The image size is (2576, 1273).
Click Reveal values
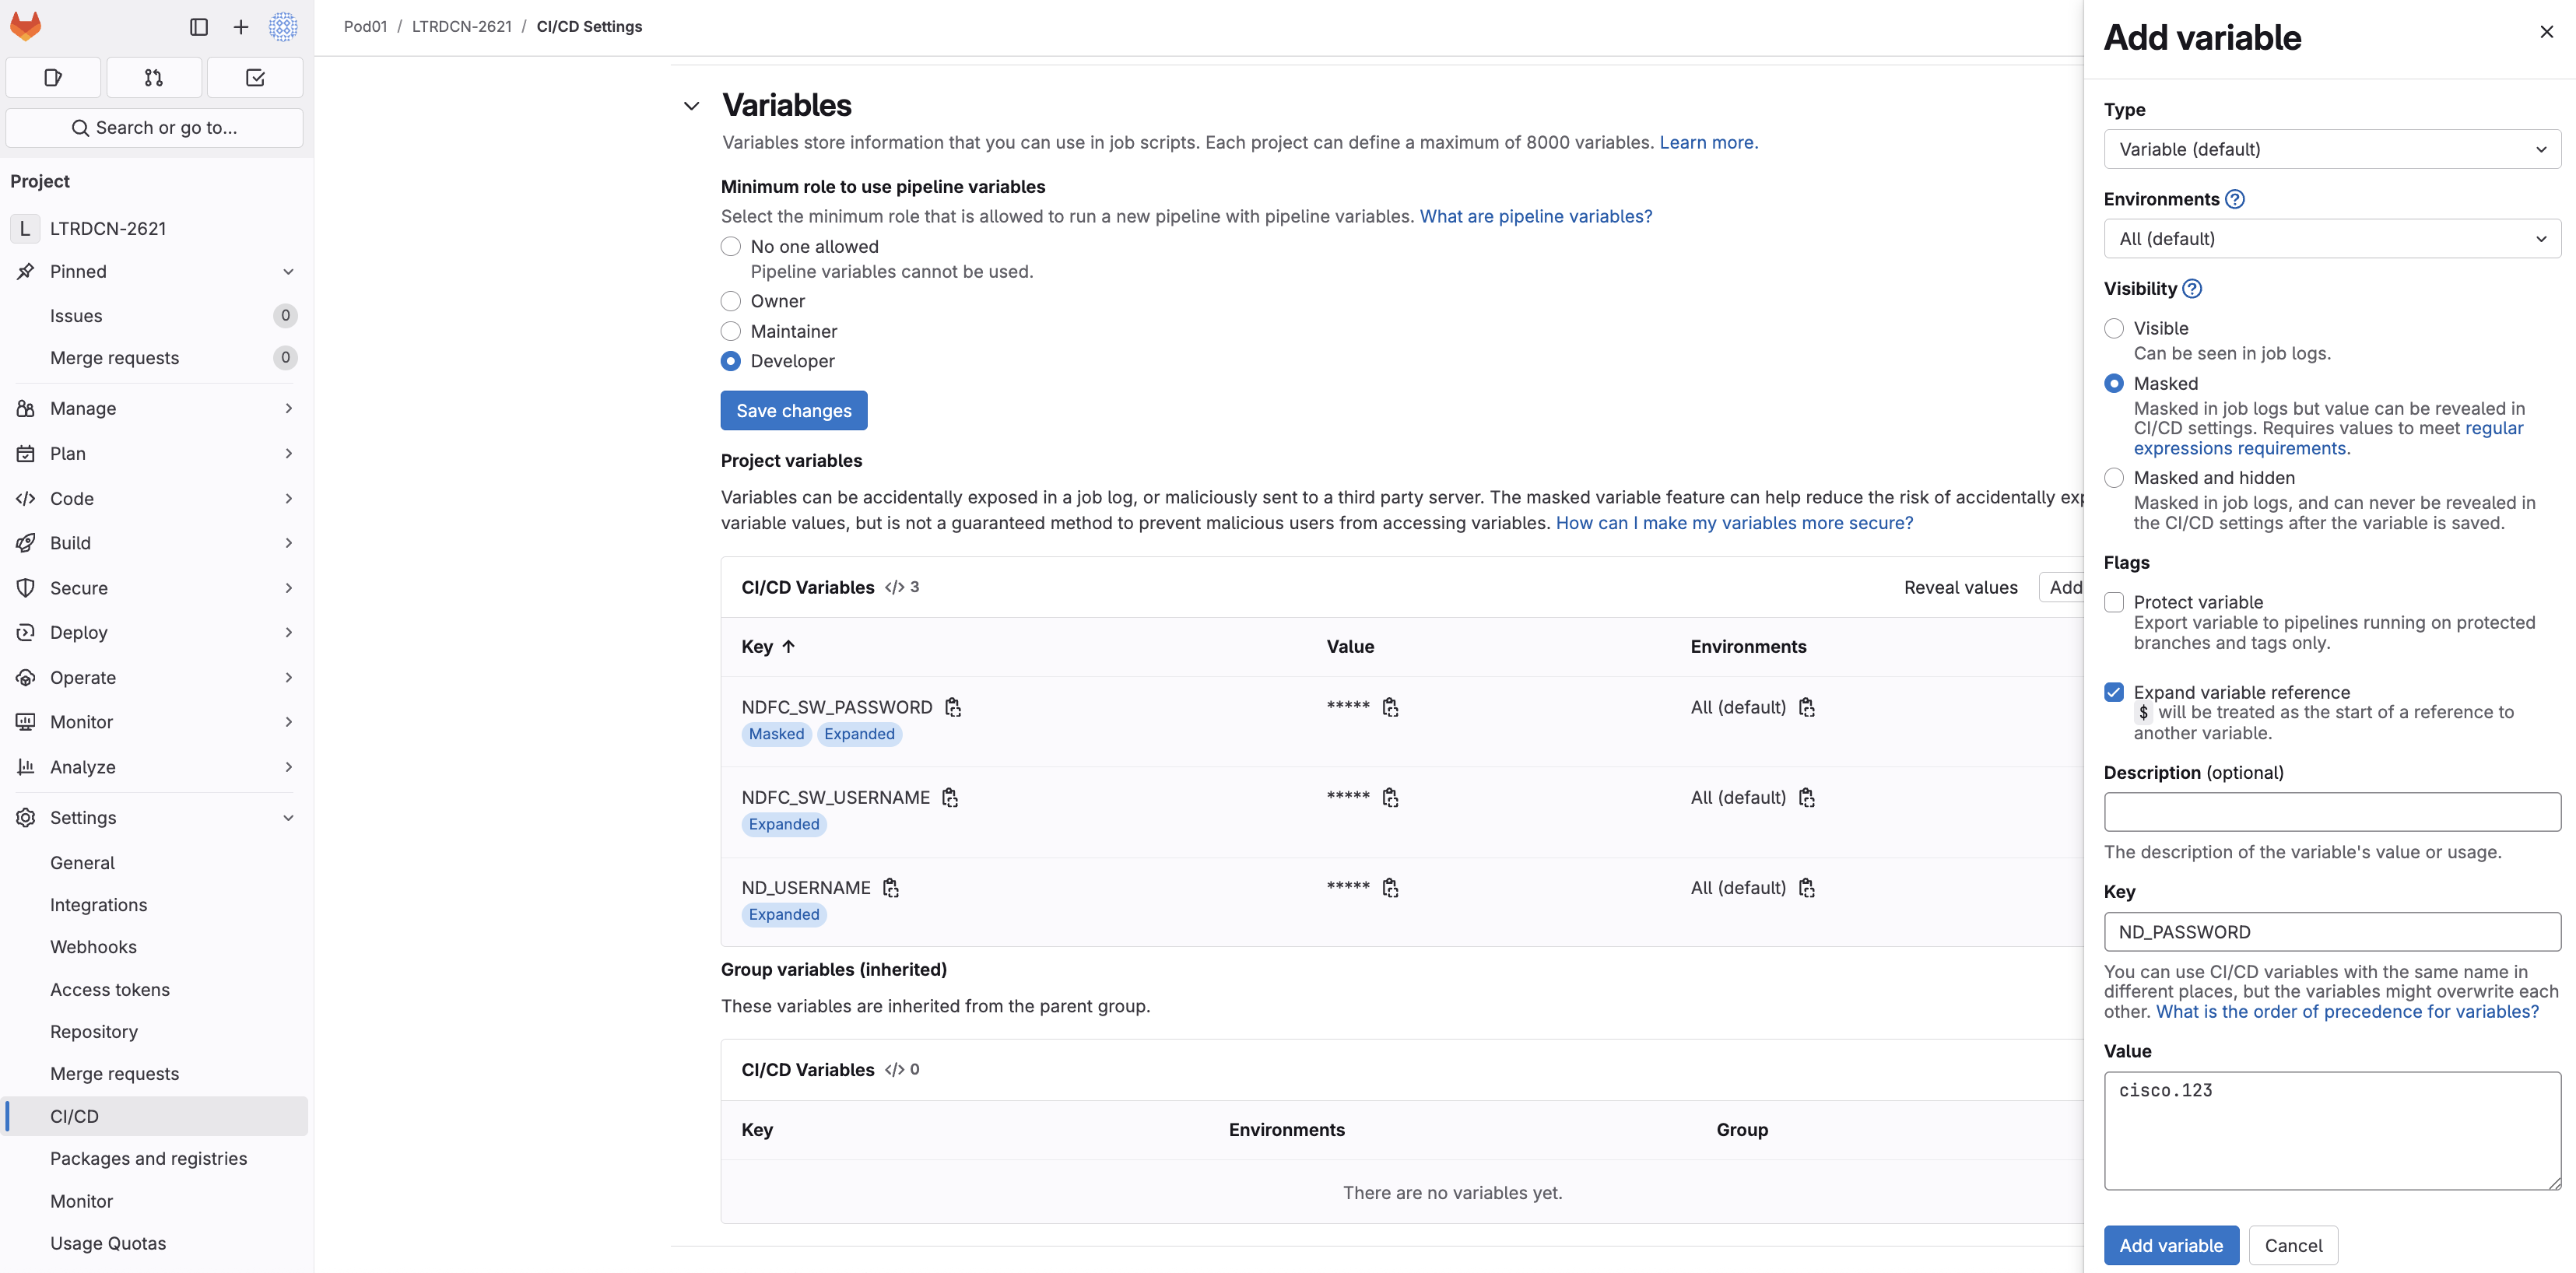[x=1960, y=588]
